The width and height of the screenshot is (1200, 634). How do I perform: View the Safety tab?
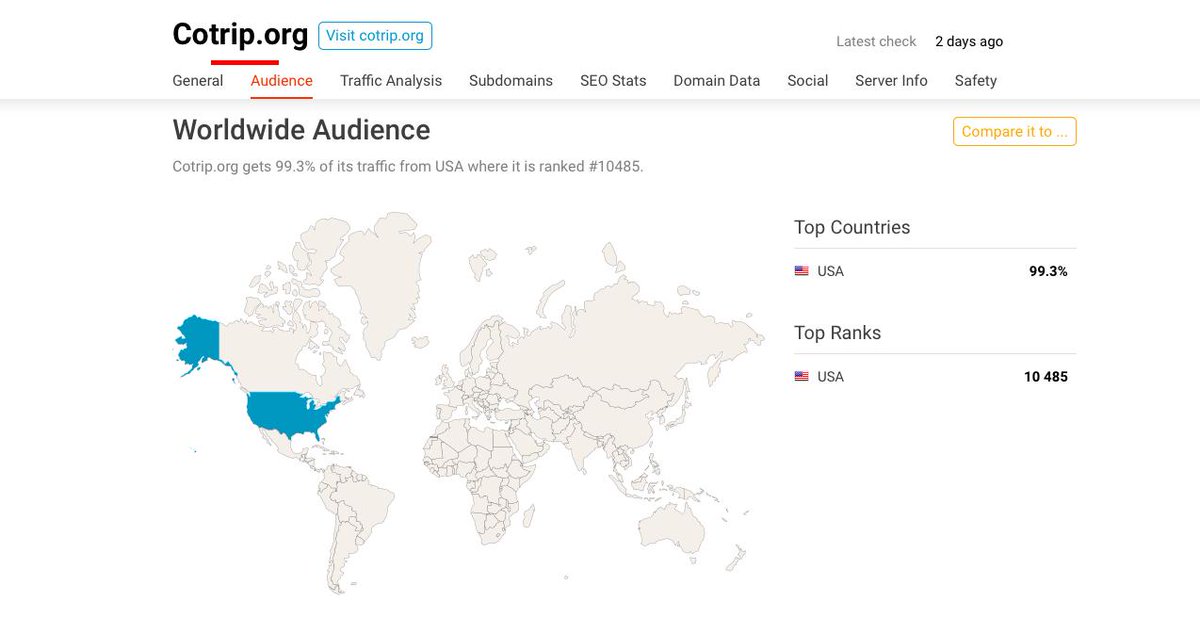tap(976, 81)
